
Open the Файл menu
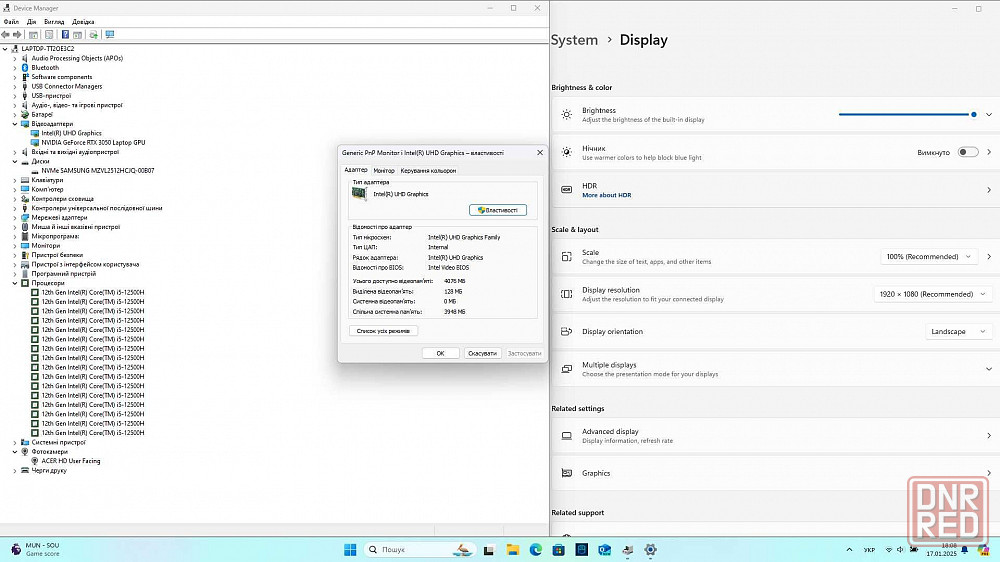coord(11,22)
